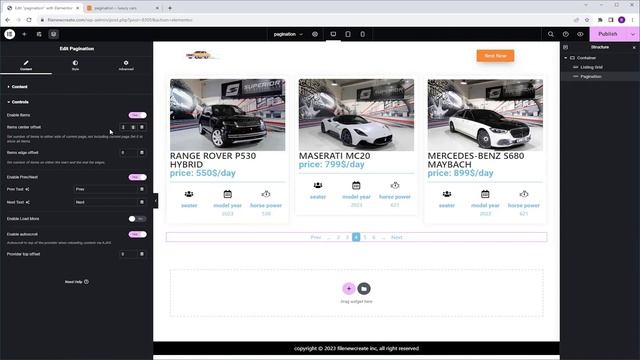Open site settings sliders icon
The width and height of the screenshot is (640, 360).
tap(39, 34)
